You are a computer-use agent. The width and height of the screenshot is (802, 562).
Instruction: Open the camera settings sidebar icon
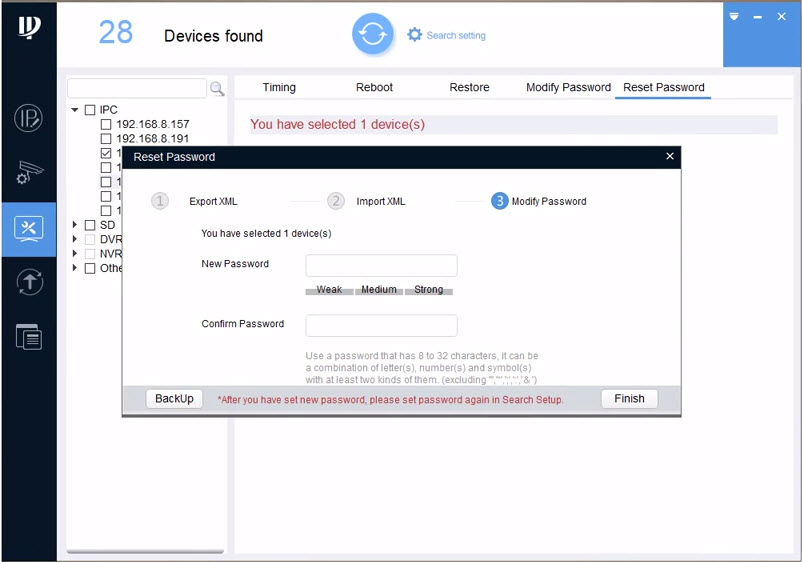tap(28, 173)
